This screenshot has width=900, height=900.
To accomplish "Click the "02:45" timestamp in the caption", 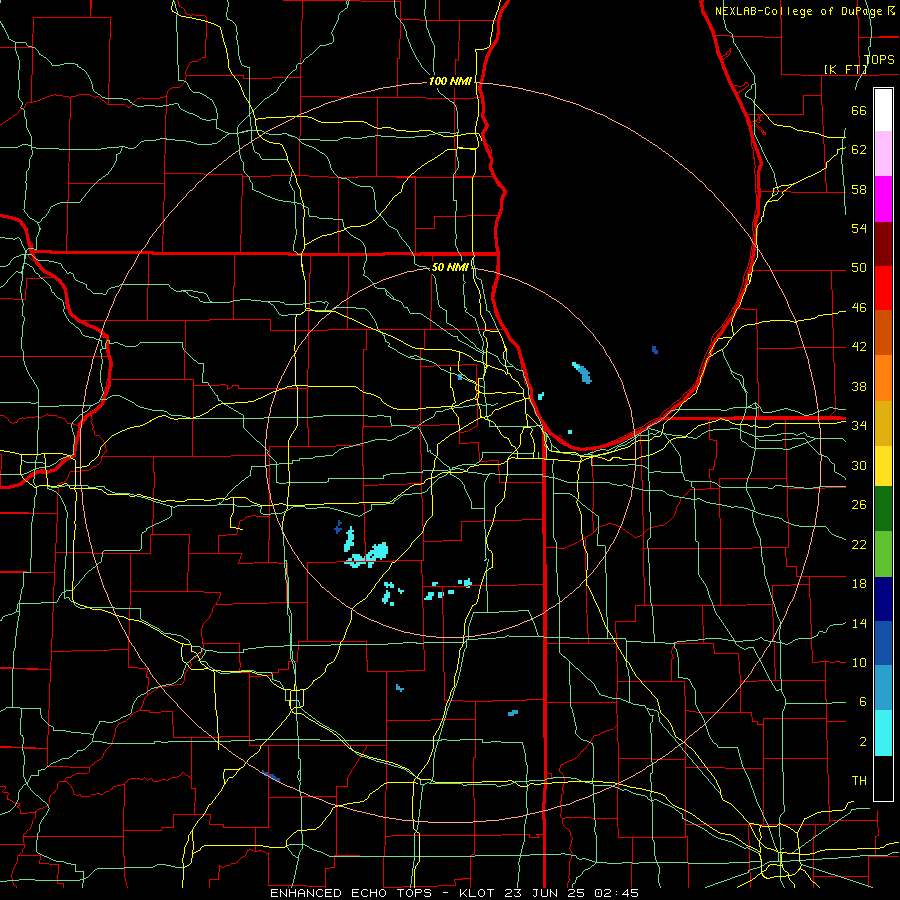I will [616, 893].
